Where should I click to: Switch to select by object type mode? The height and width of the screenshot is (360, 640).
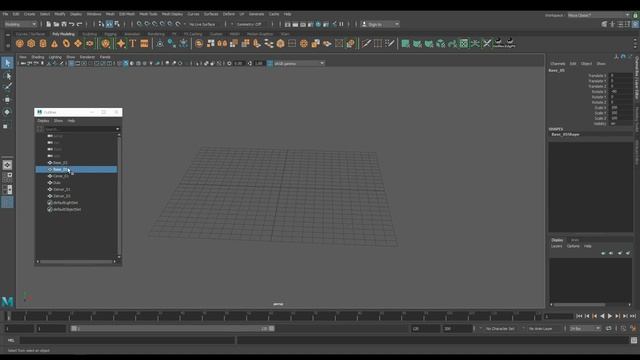coord(109,24)
